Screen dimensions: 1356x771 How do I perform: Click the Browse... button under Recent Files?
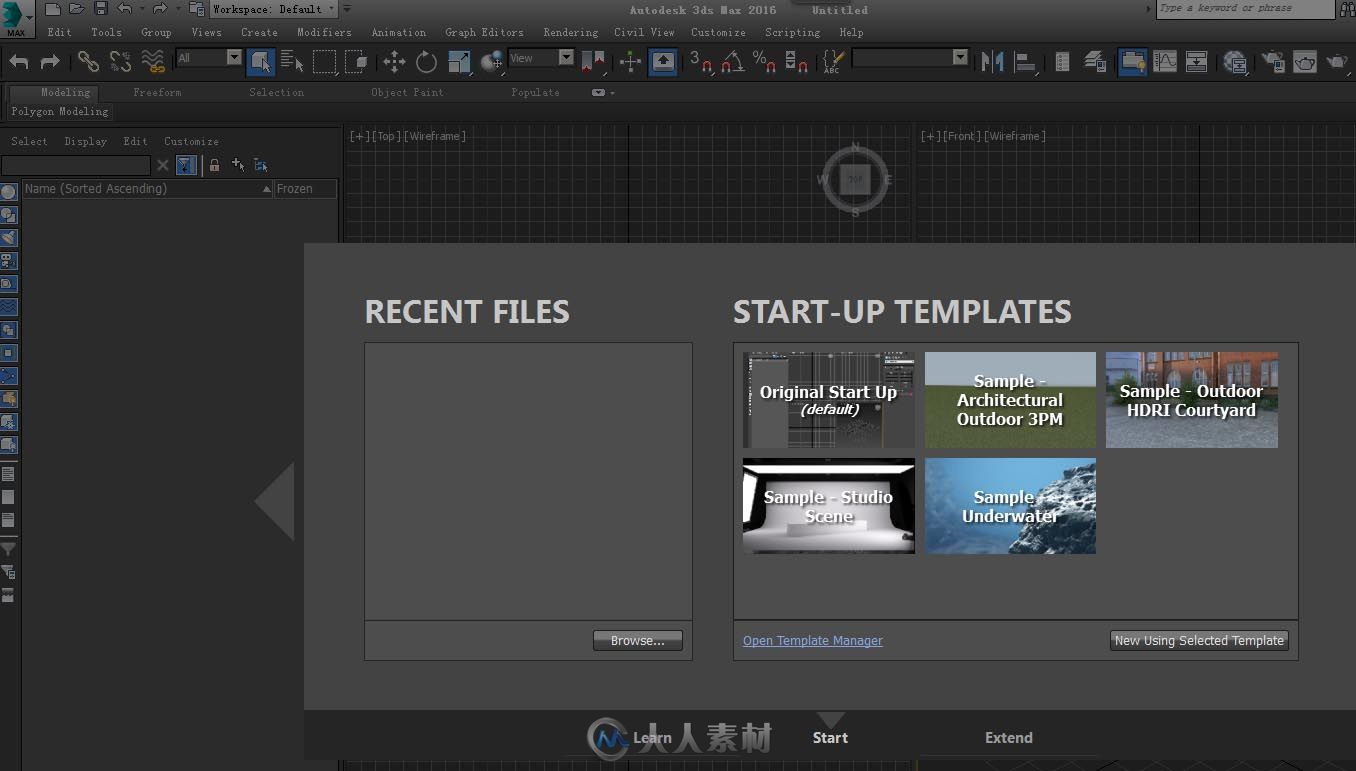638,641
